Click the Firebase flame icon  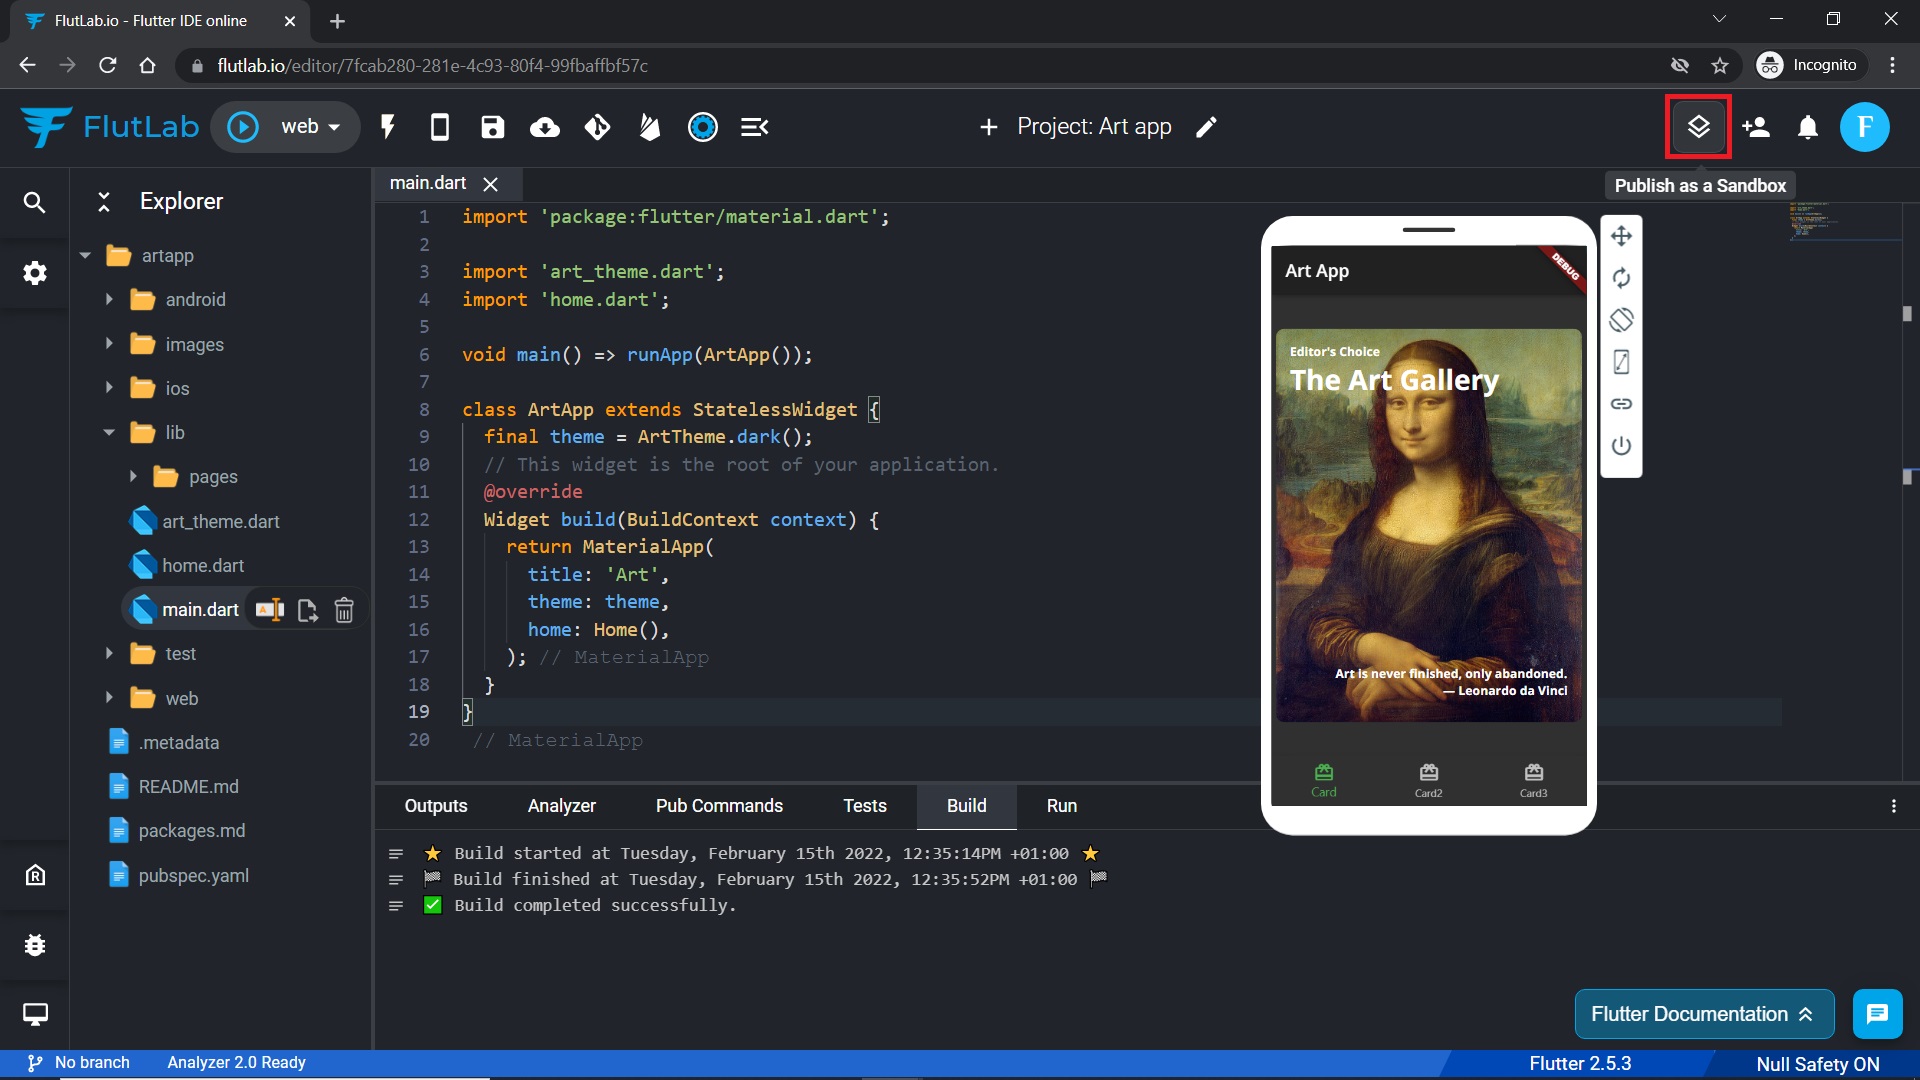[650, 127]
